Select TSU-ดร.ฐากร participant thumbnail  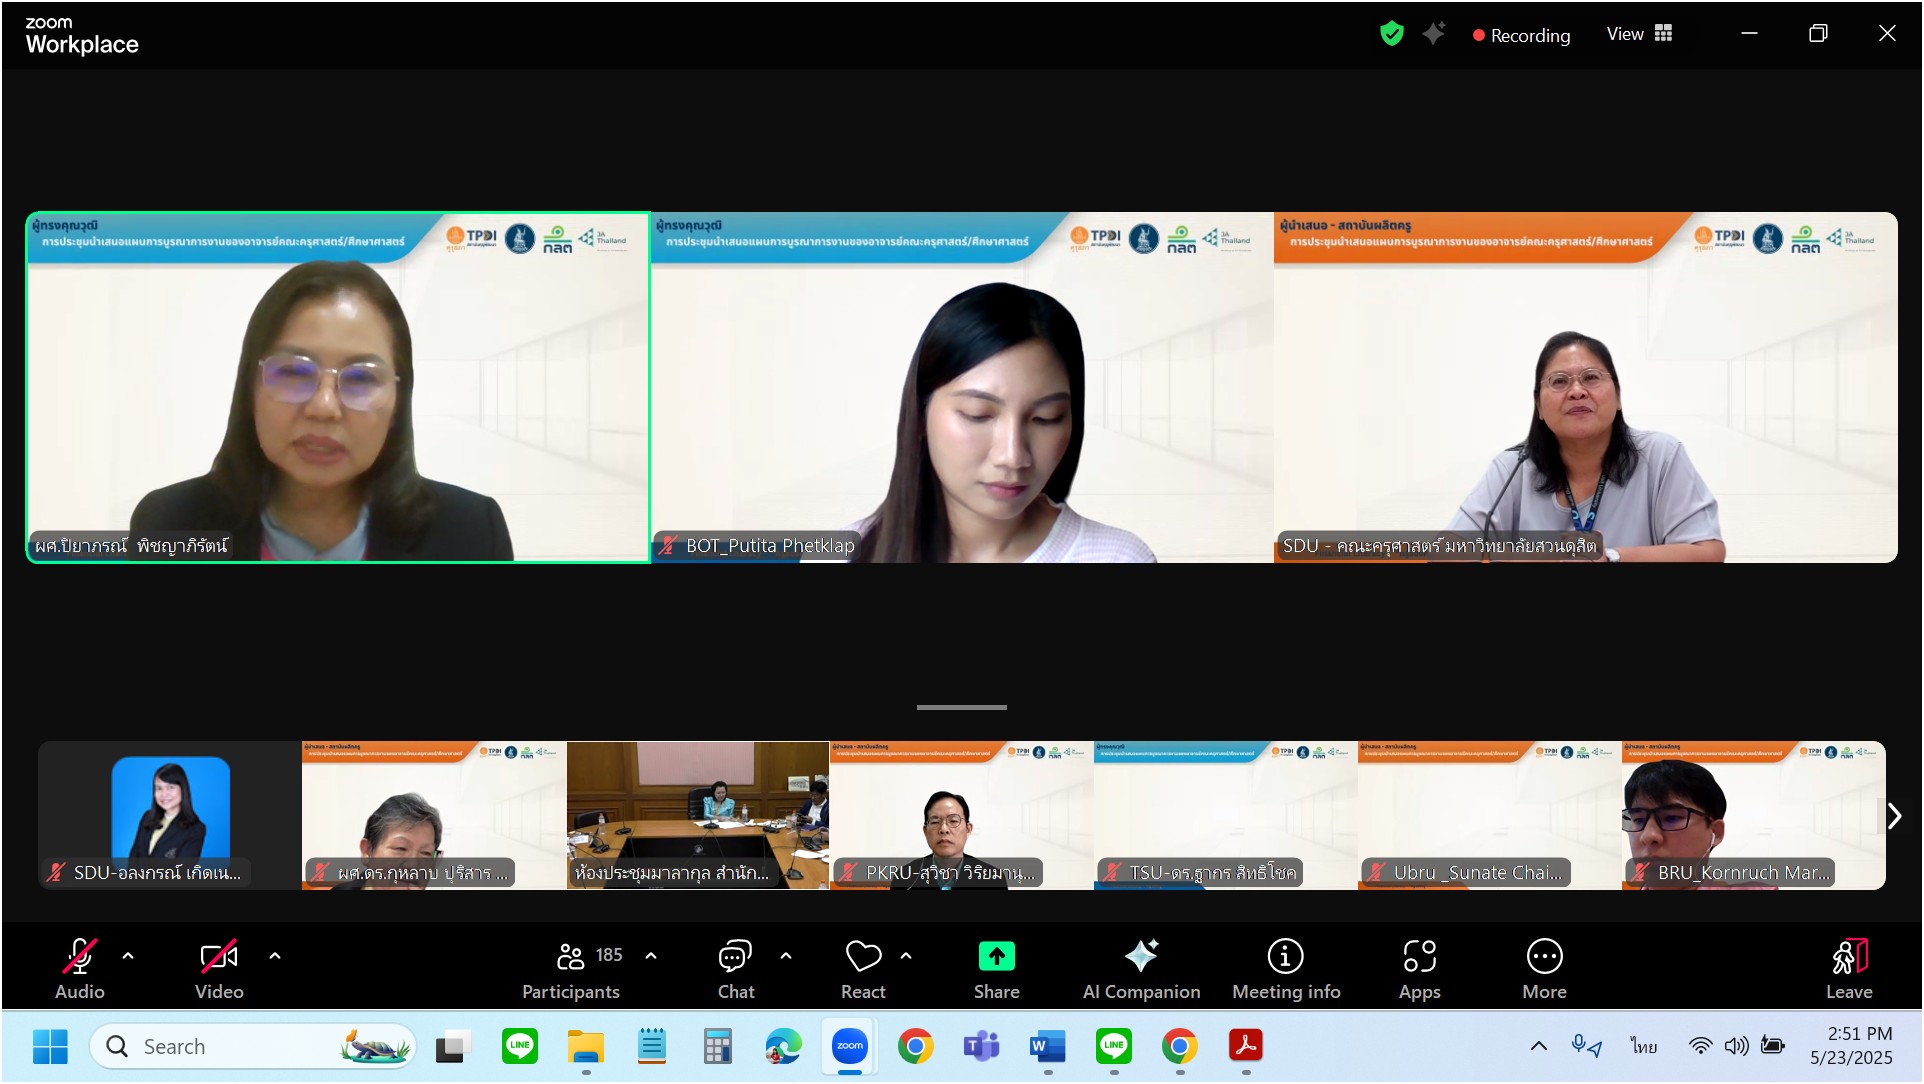pos(1226,815)
